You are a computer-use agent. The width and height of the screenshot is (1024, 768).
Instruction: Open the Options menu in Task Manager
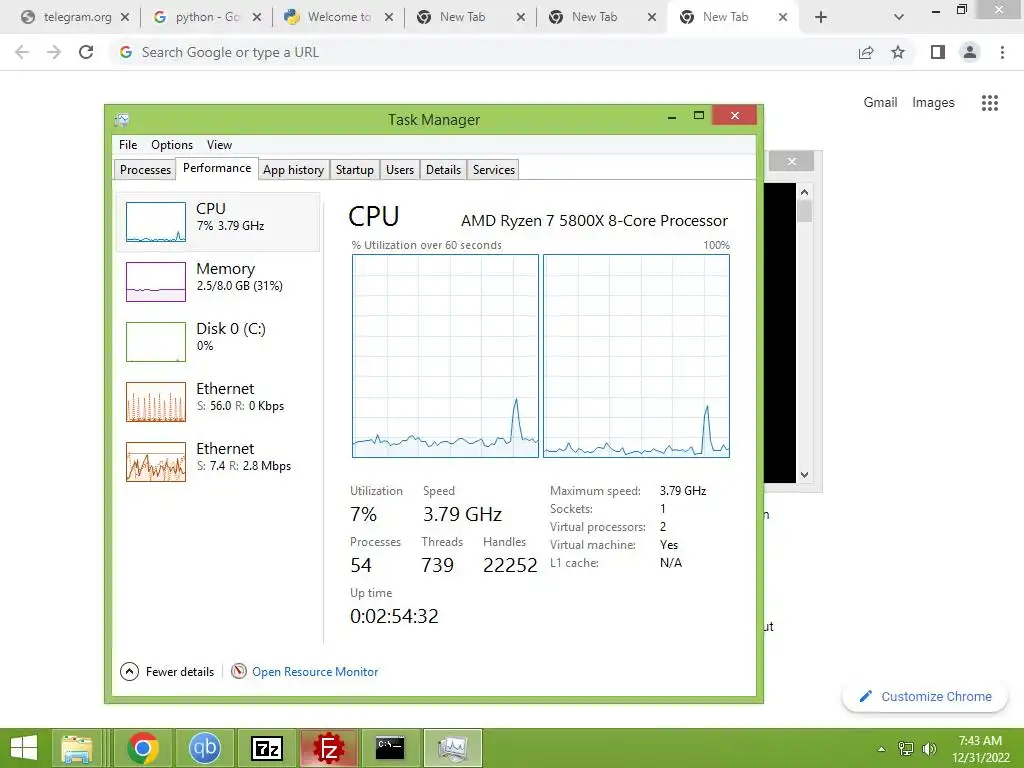point(172,145)
